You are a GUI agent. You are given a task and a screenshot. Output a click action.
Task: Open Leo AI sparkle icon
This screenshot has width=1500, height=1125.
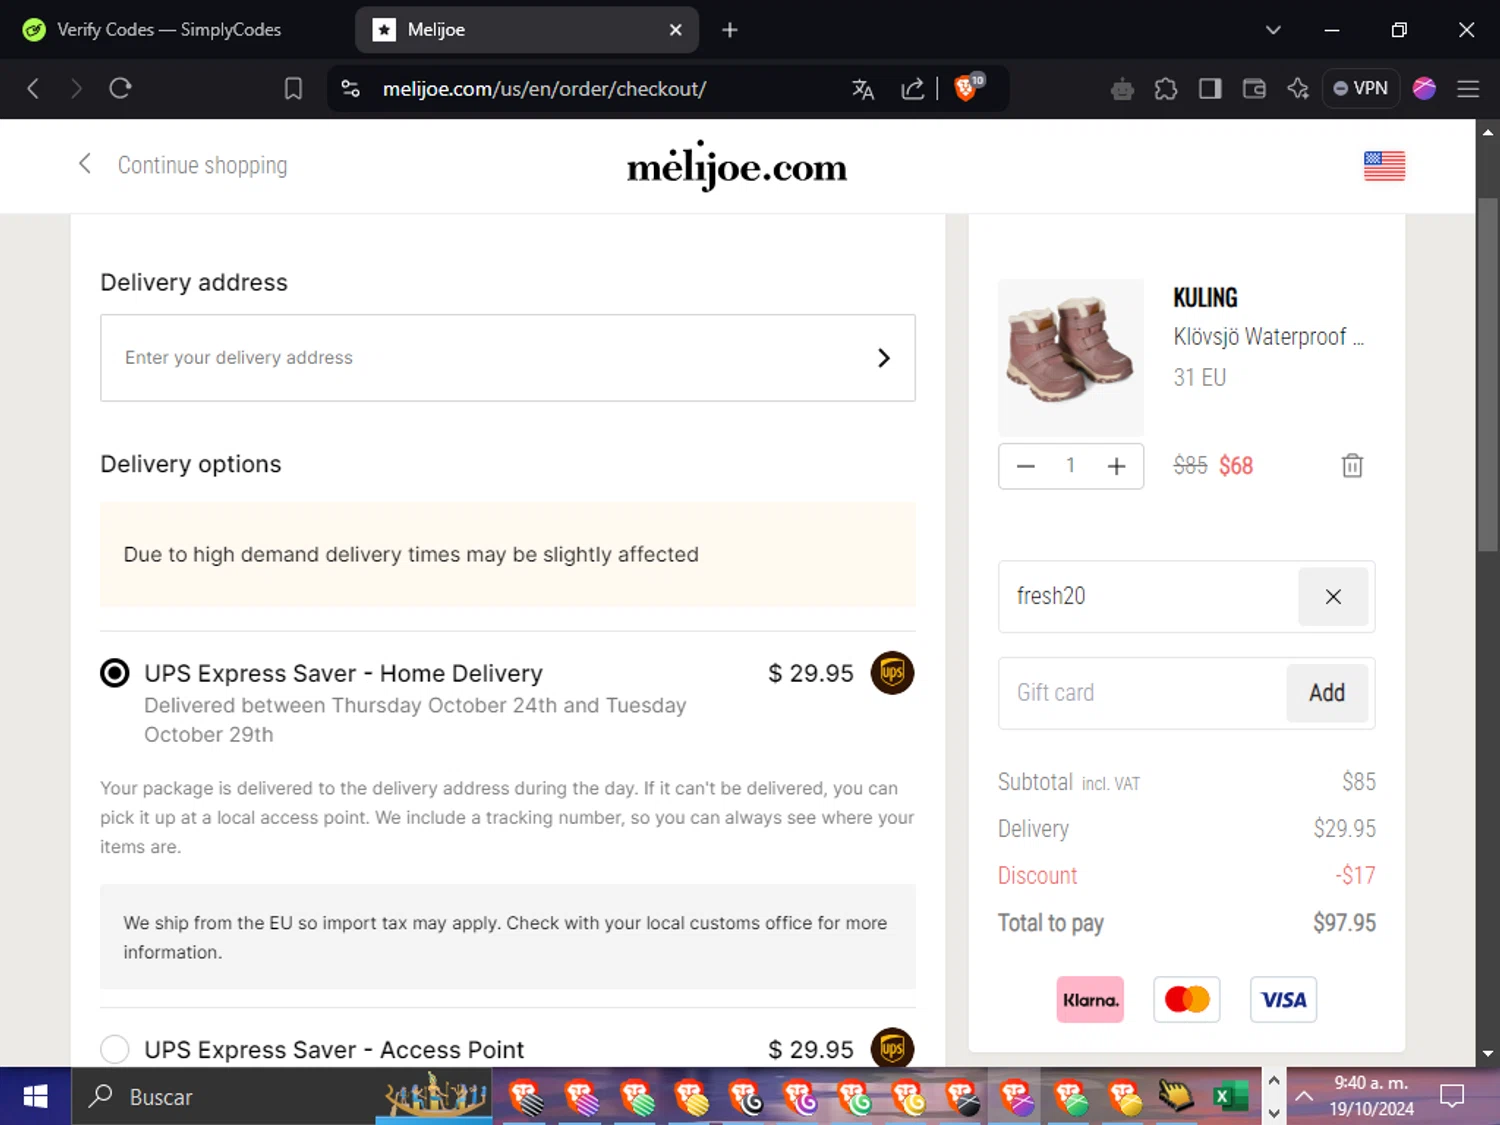[x=1298, y=89]
